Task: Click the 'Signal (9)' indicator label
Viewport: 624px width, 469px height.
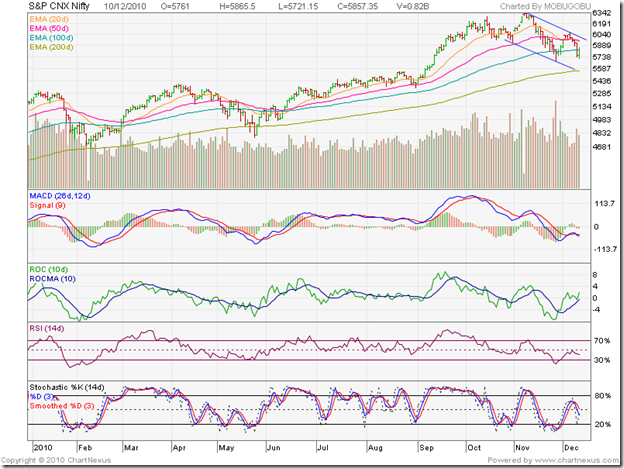Action: point(47,205)
